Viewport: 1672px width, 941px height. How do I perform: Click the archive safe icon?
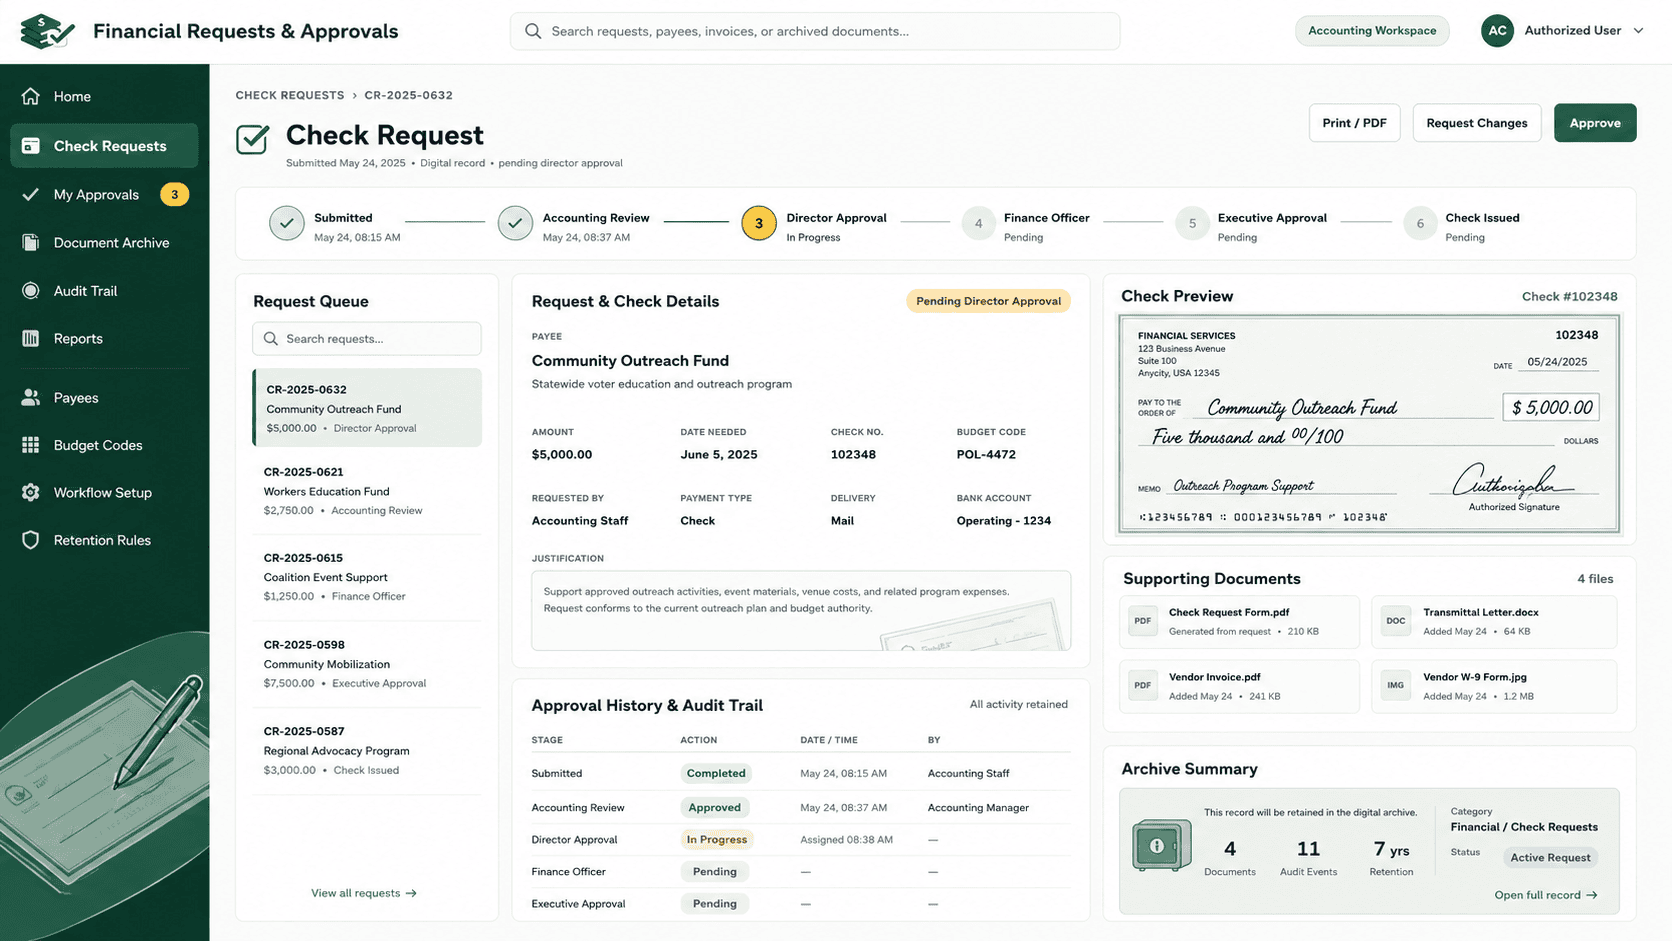[x=1161, y=845]
